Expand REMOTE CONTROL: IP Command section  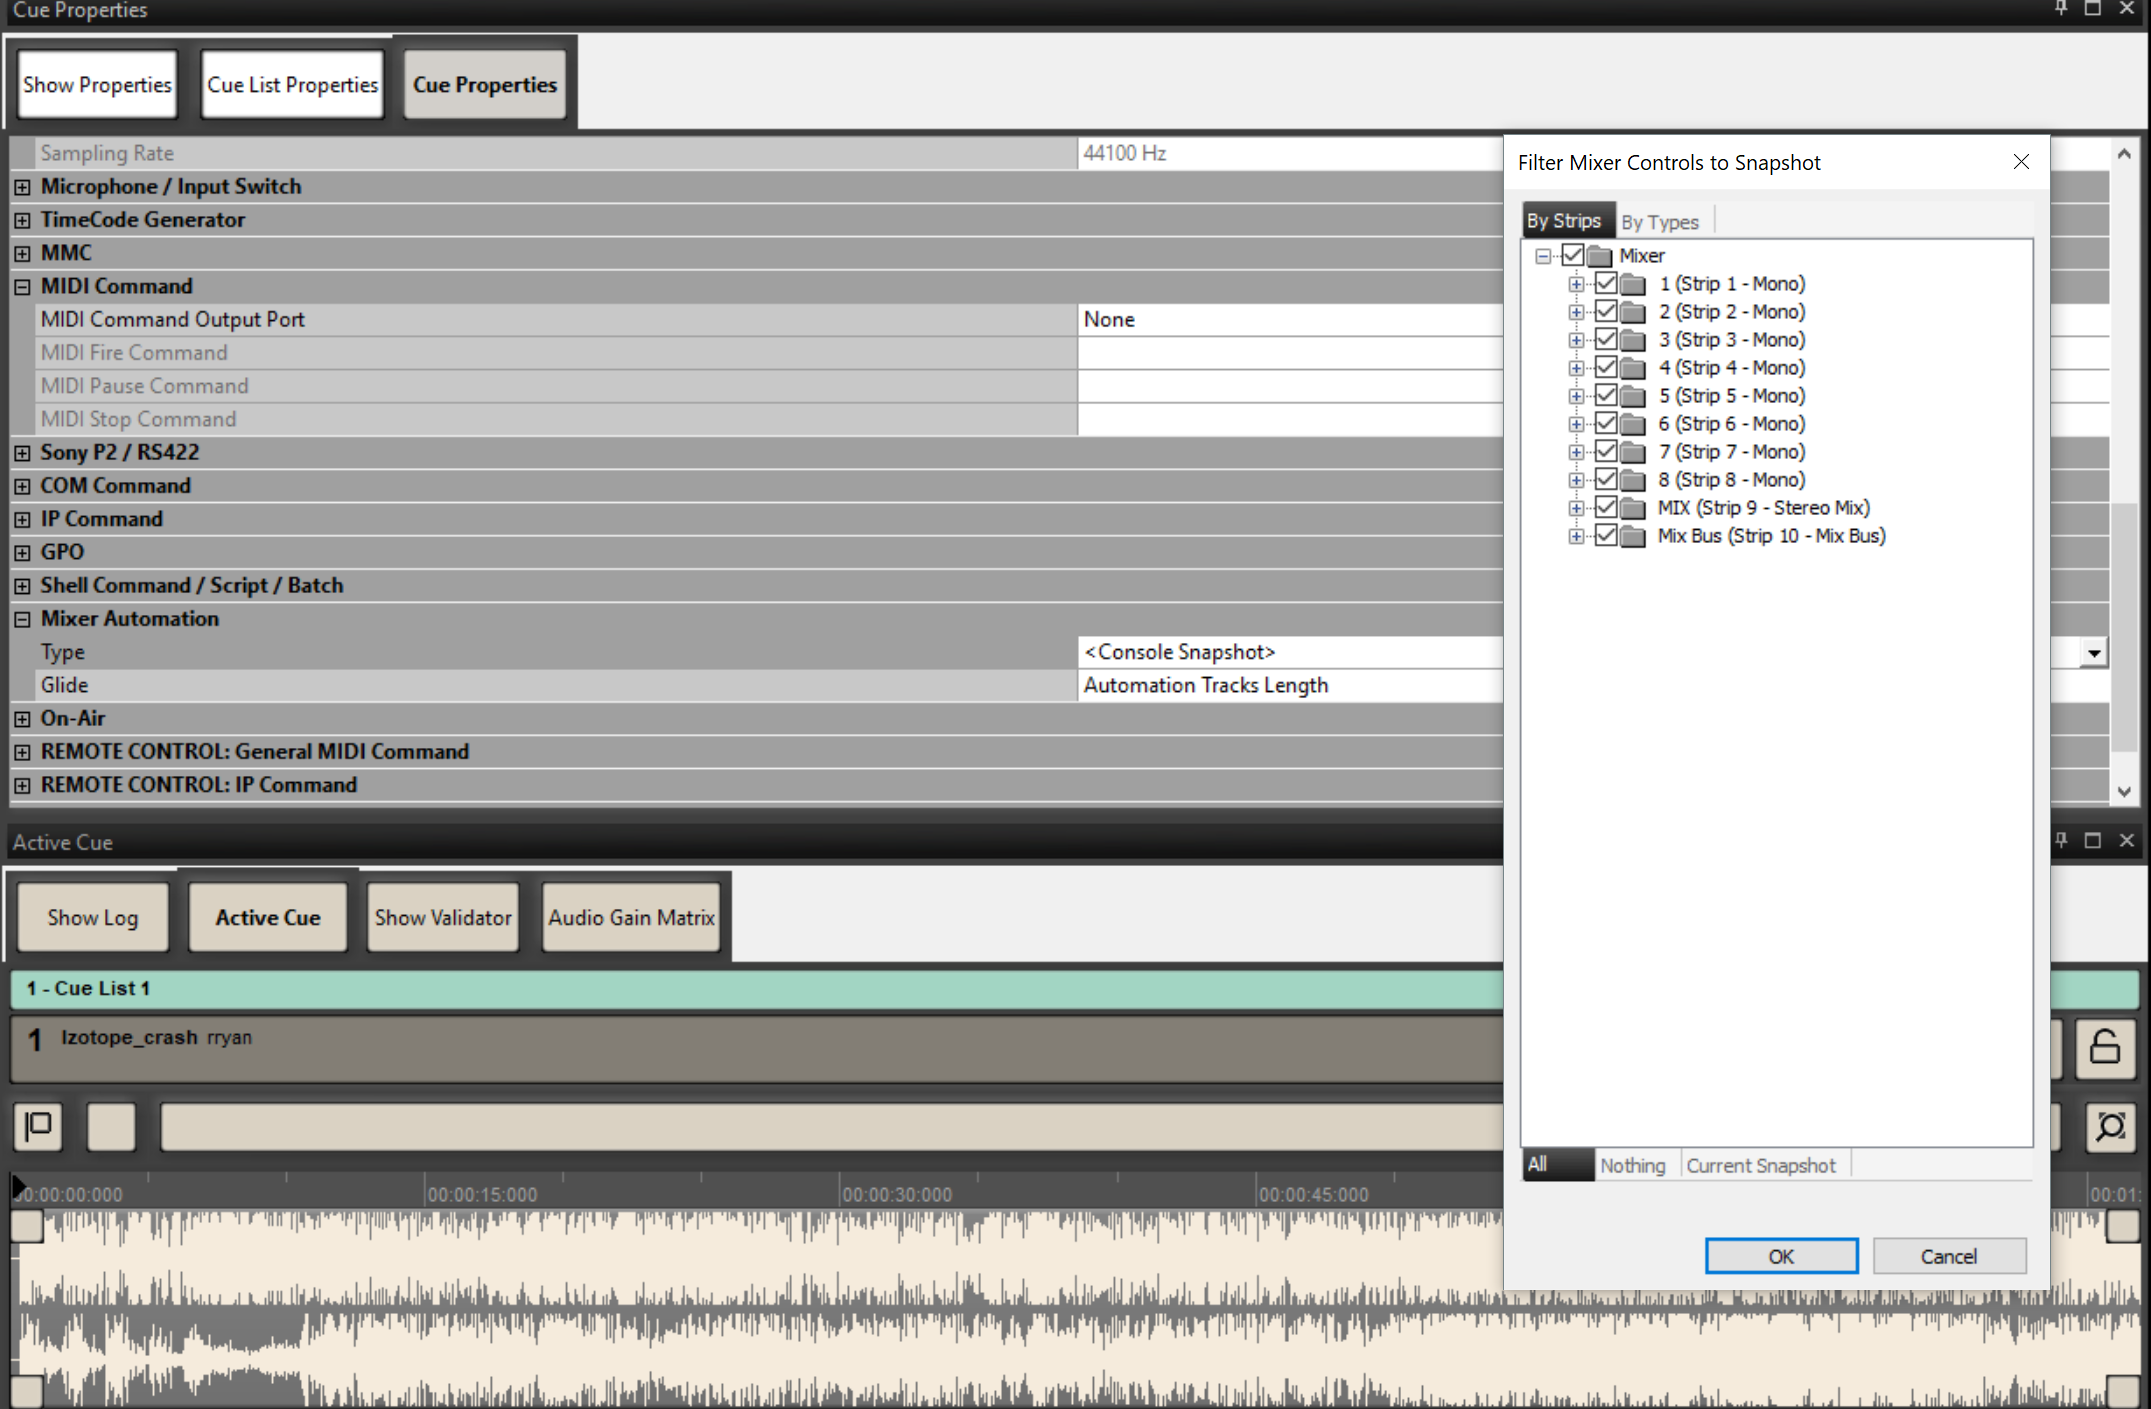coord(22,786)
